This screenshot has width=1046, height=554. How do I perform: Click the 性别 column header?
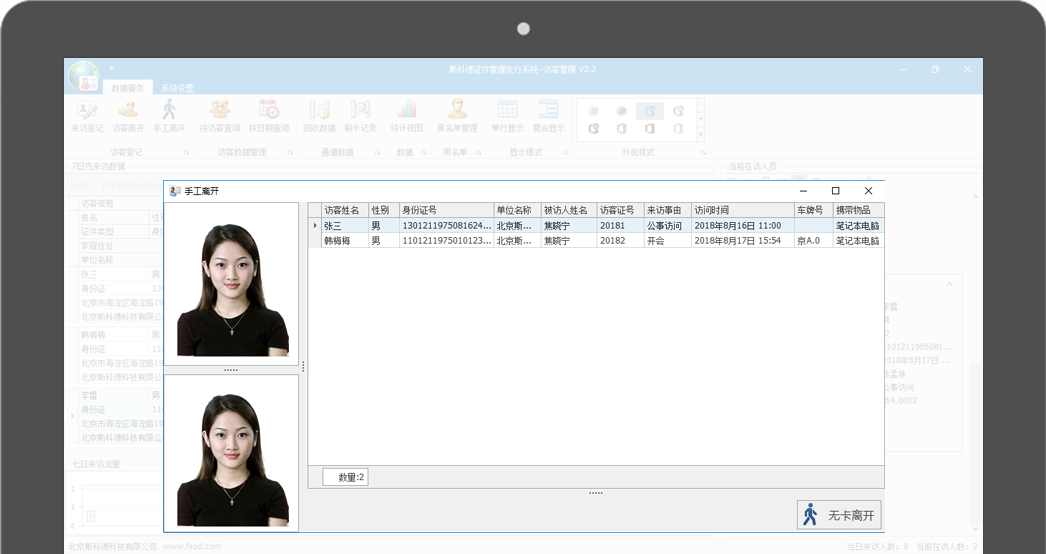pyautogui.click(x=384, y=210)
